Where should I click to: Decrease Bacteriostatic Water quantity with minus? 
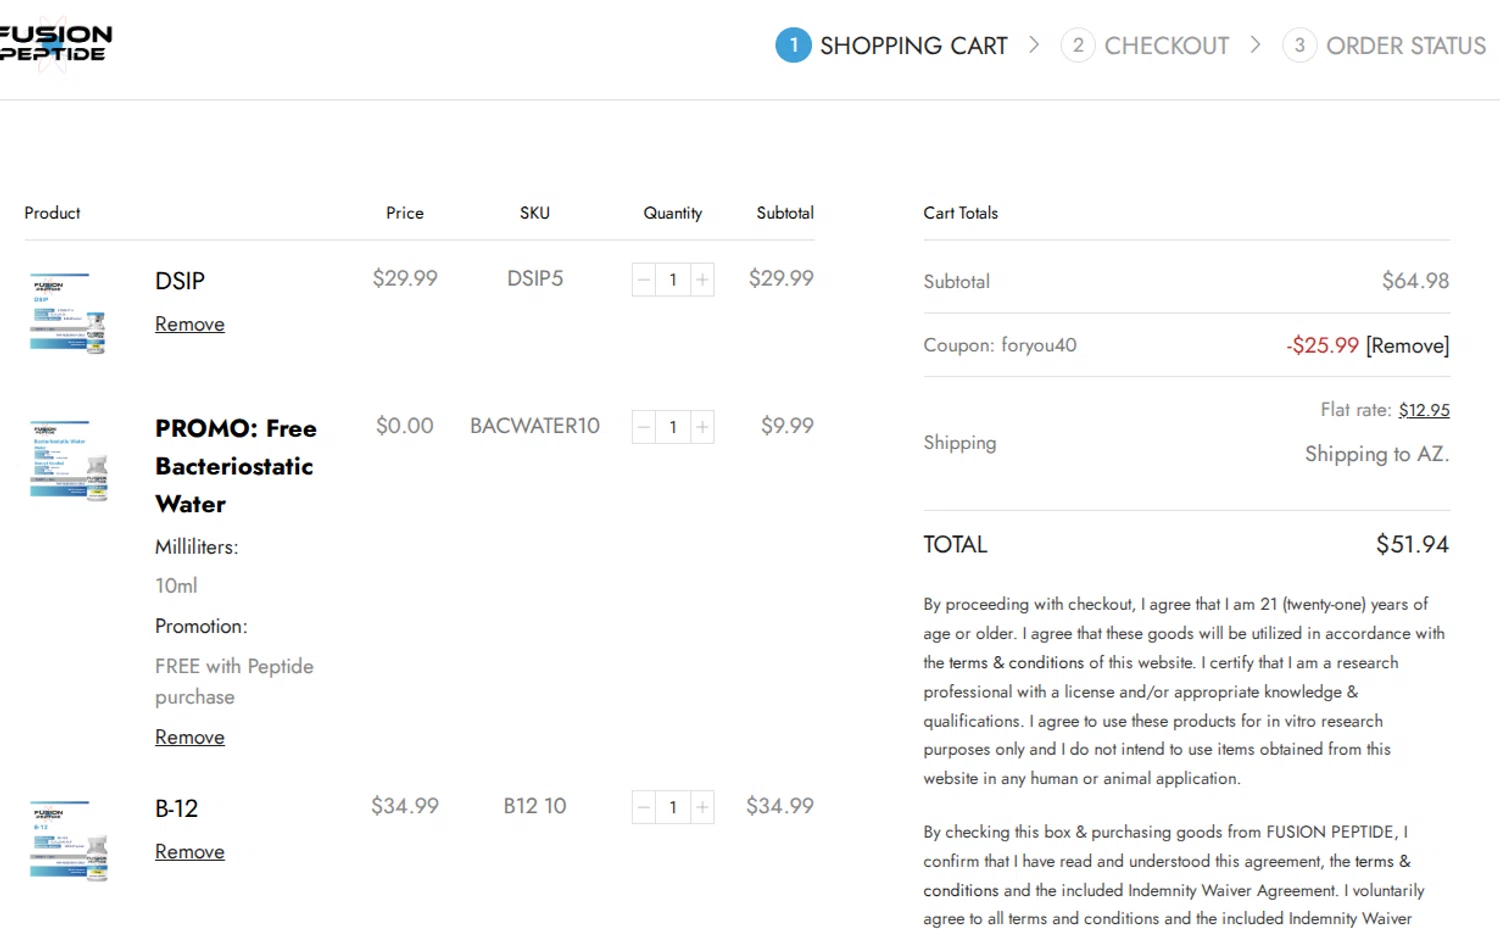pos(644,427)
